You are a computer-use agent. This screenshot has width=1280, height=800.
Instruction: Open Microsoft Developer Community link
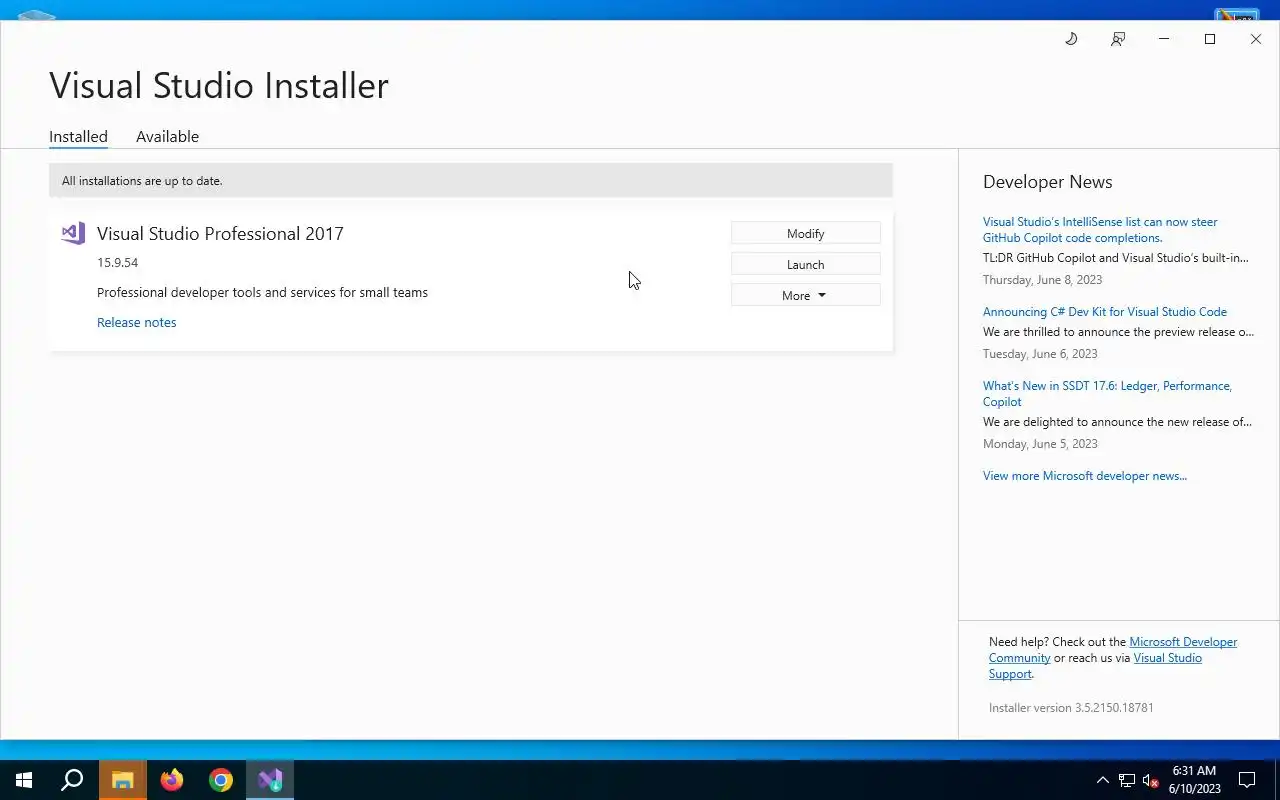point(1113,650)
